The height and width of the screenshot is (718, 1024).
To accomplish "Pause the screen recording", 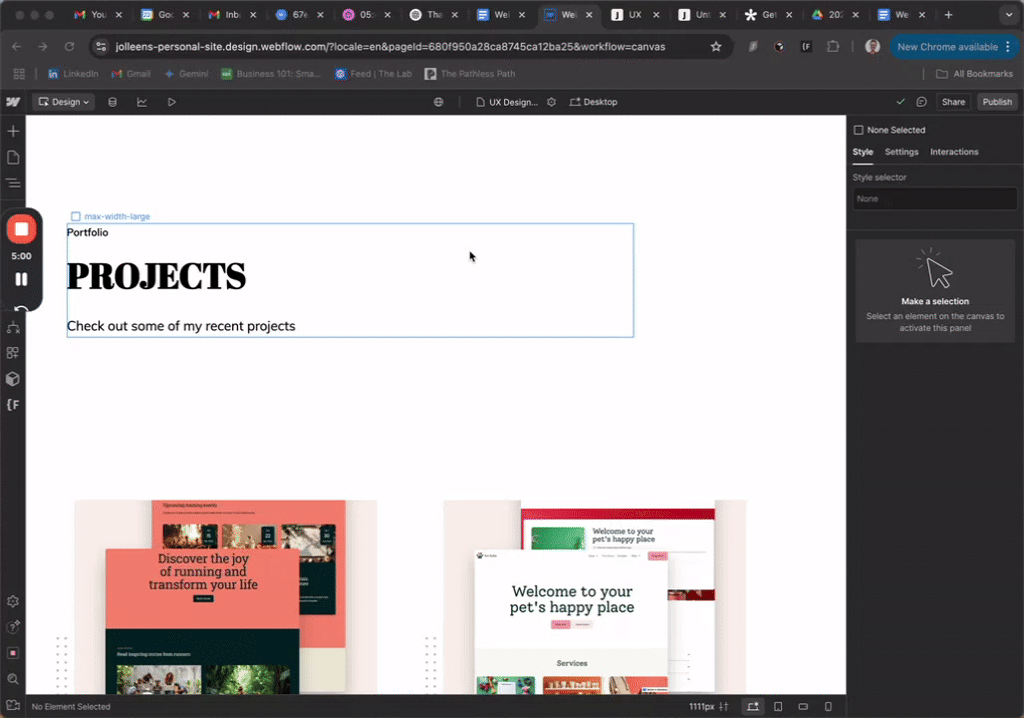I will click(20, 280).
